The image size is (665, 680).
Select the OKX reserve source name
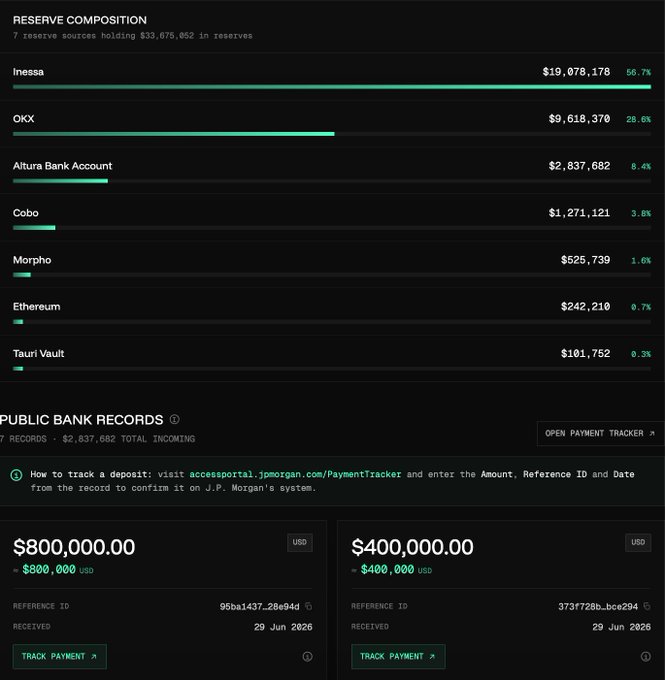(x=23, y=119)
